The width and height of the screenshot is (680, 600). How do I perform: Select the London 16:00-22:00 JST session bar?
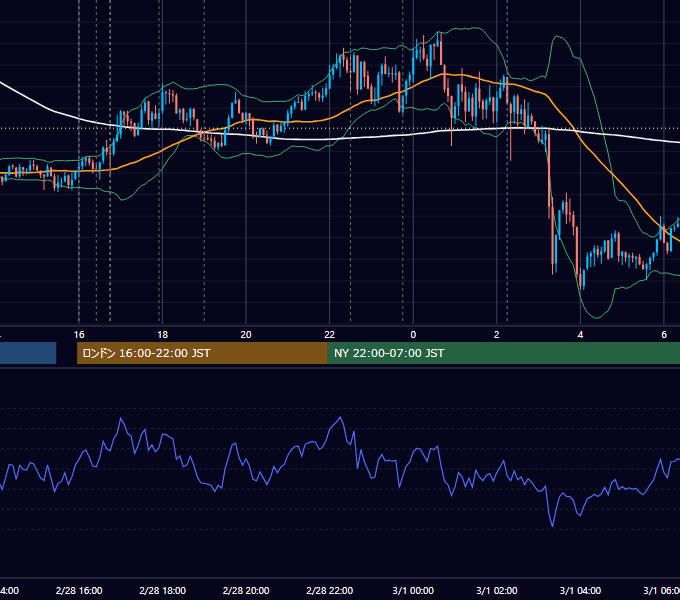pyautogui.click(x=202, y=353)
